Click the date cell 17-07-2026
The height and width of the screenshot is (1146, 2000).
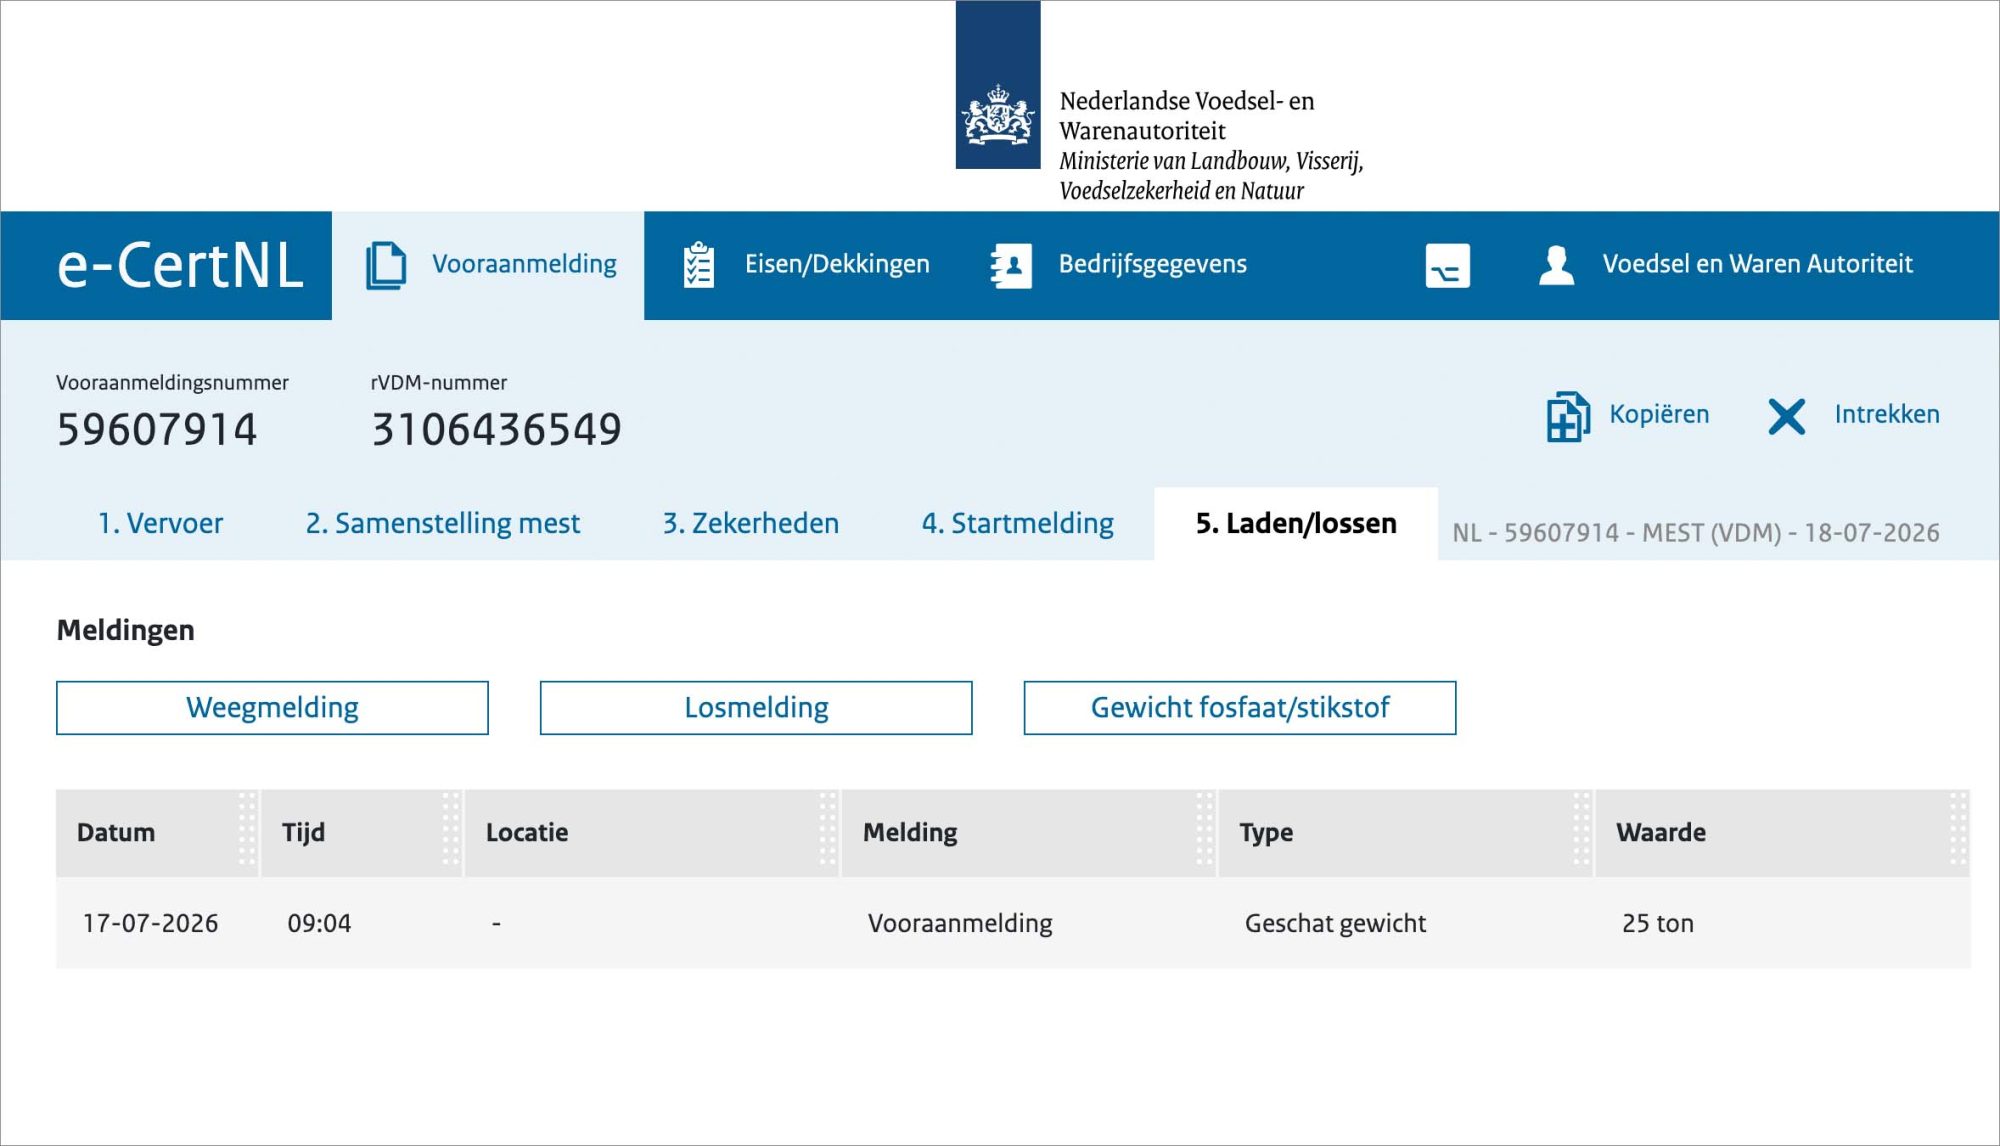[150, 924]
